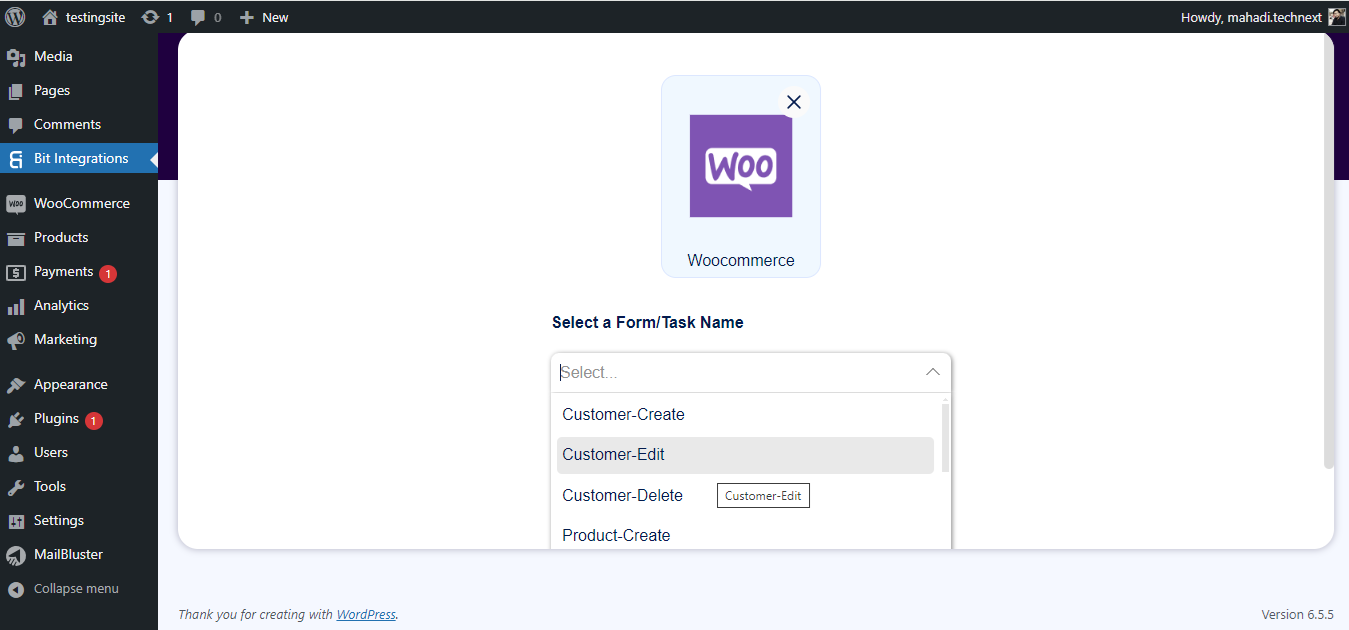Click the dropdown list's scrollbar thumb
Image resolution: width=1349 pixels, height=630 pixels.
(945, 438)
